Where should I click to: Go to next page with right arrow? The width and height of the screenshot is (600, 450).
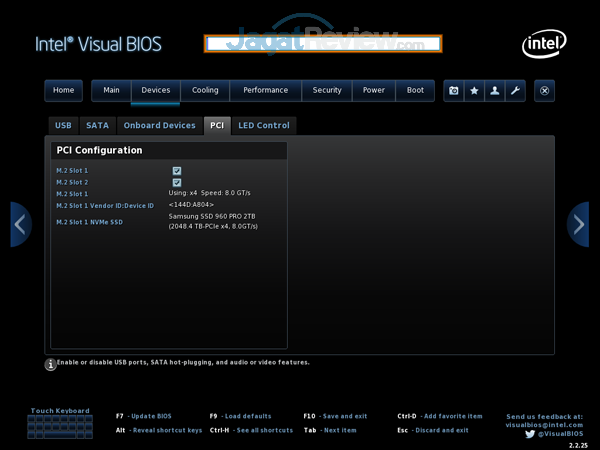pos(578,224)
